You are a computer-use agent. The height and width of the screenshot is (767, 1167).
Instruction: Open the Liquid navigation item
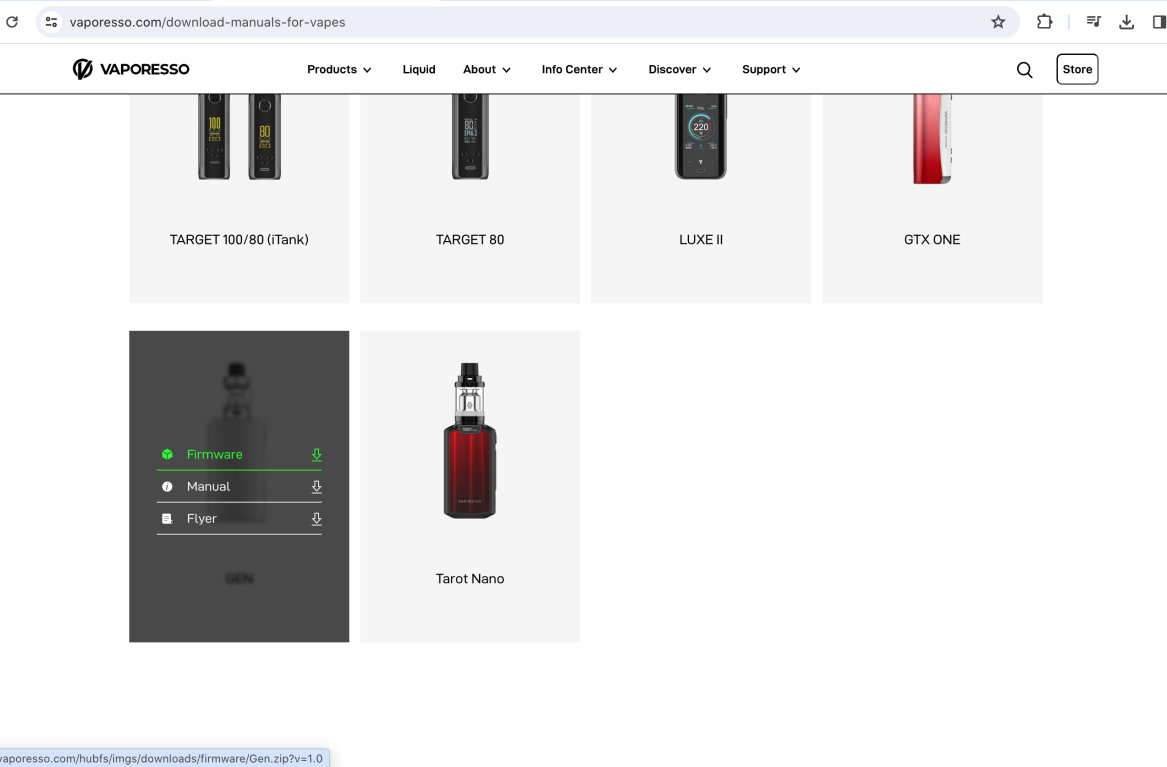[419, 69]
